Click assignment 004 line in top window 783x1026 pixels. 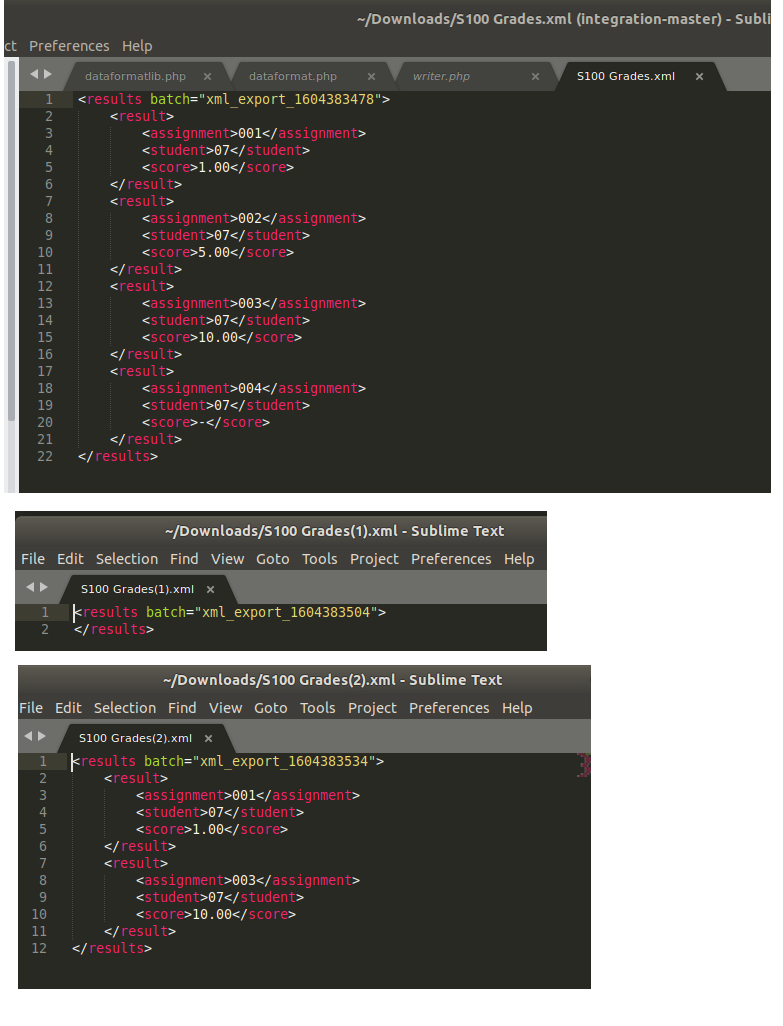254,389
